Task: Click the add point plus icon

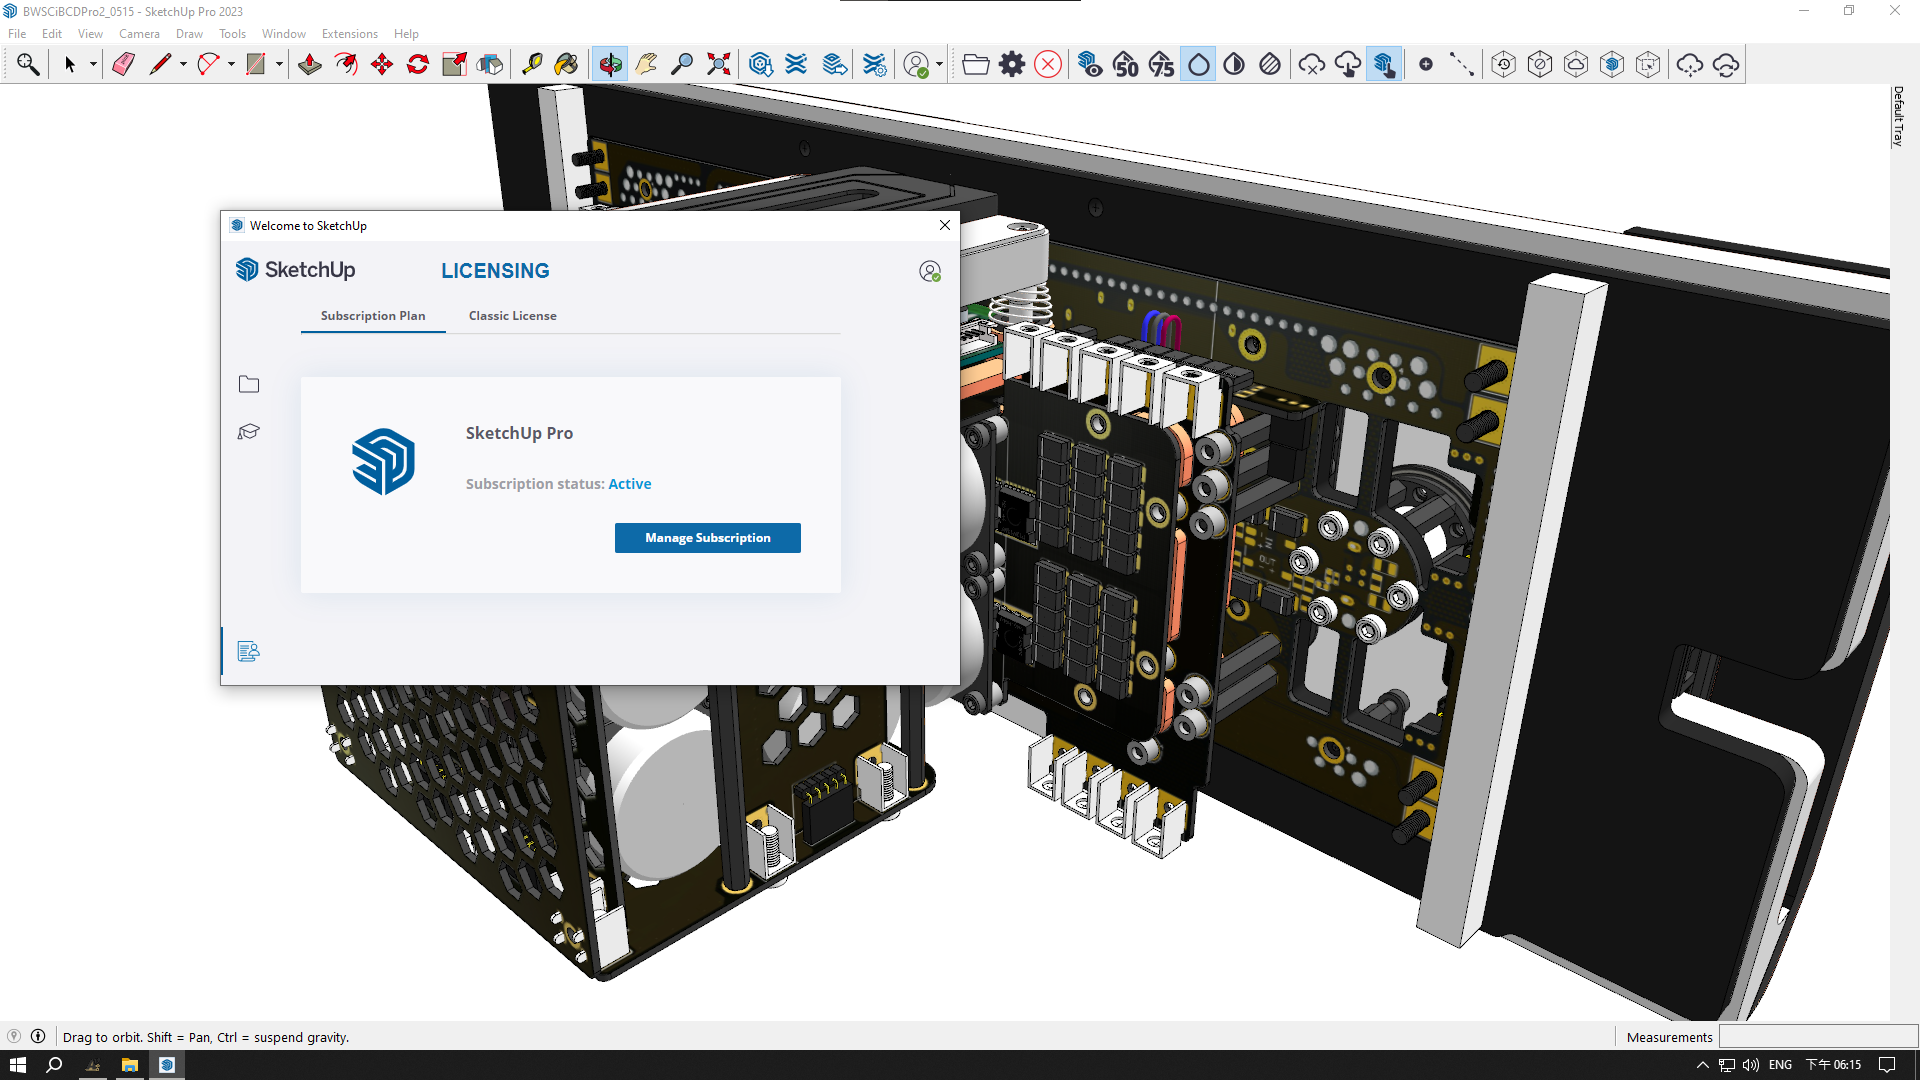Action: [x=1426, y=65]
